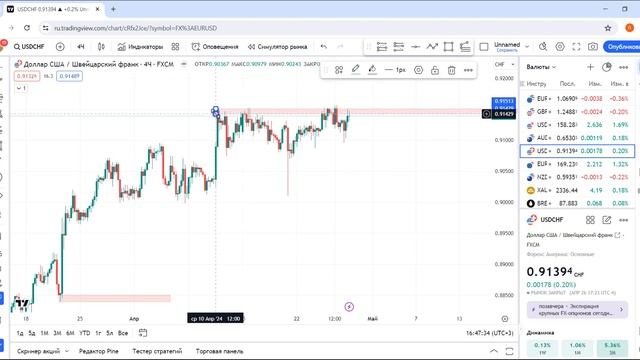The width and height of the screenshot is (640, 360).
Task: Delete the selected drawing with the trash icon
Action: tap(451, 70)
